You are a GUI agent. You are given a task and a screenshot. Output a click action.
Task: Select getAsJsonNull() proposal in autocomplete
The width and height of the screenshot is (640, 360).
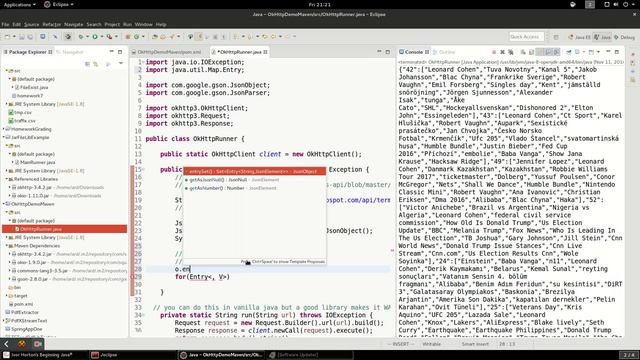tap(255, 180)
